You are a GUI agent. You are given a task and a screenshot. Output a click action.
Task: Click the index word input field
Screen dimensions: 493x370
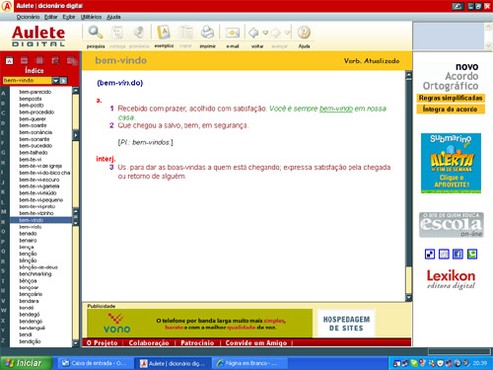pyautogui.click(x=27, y=80)
